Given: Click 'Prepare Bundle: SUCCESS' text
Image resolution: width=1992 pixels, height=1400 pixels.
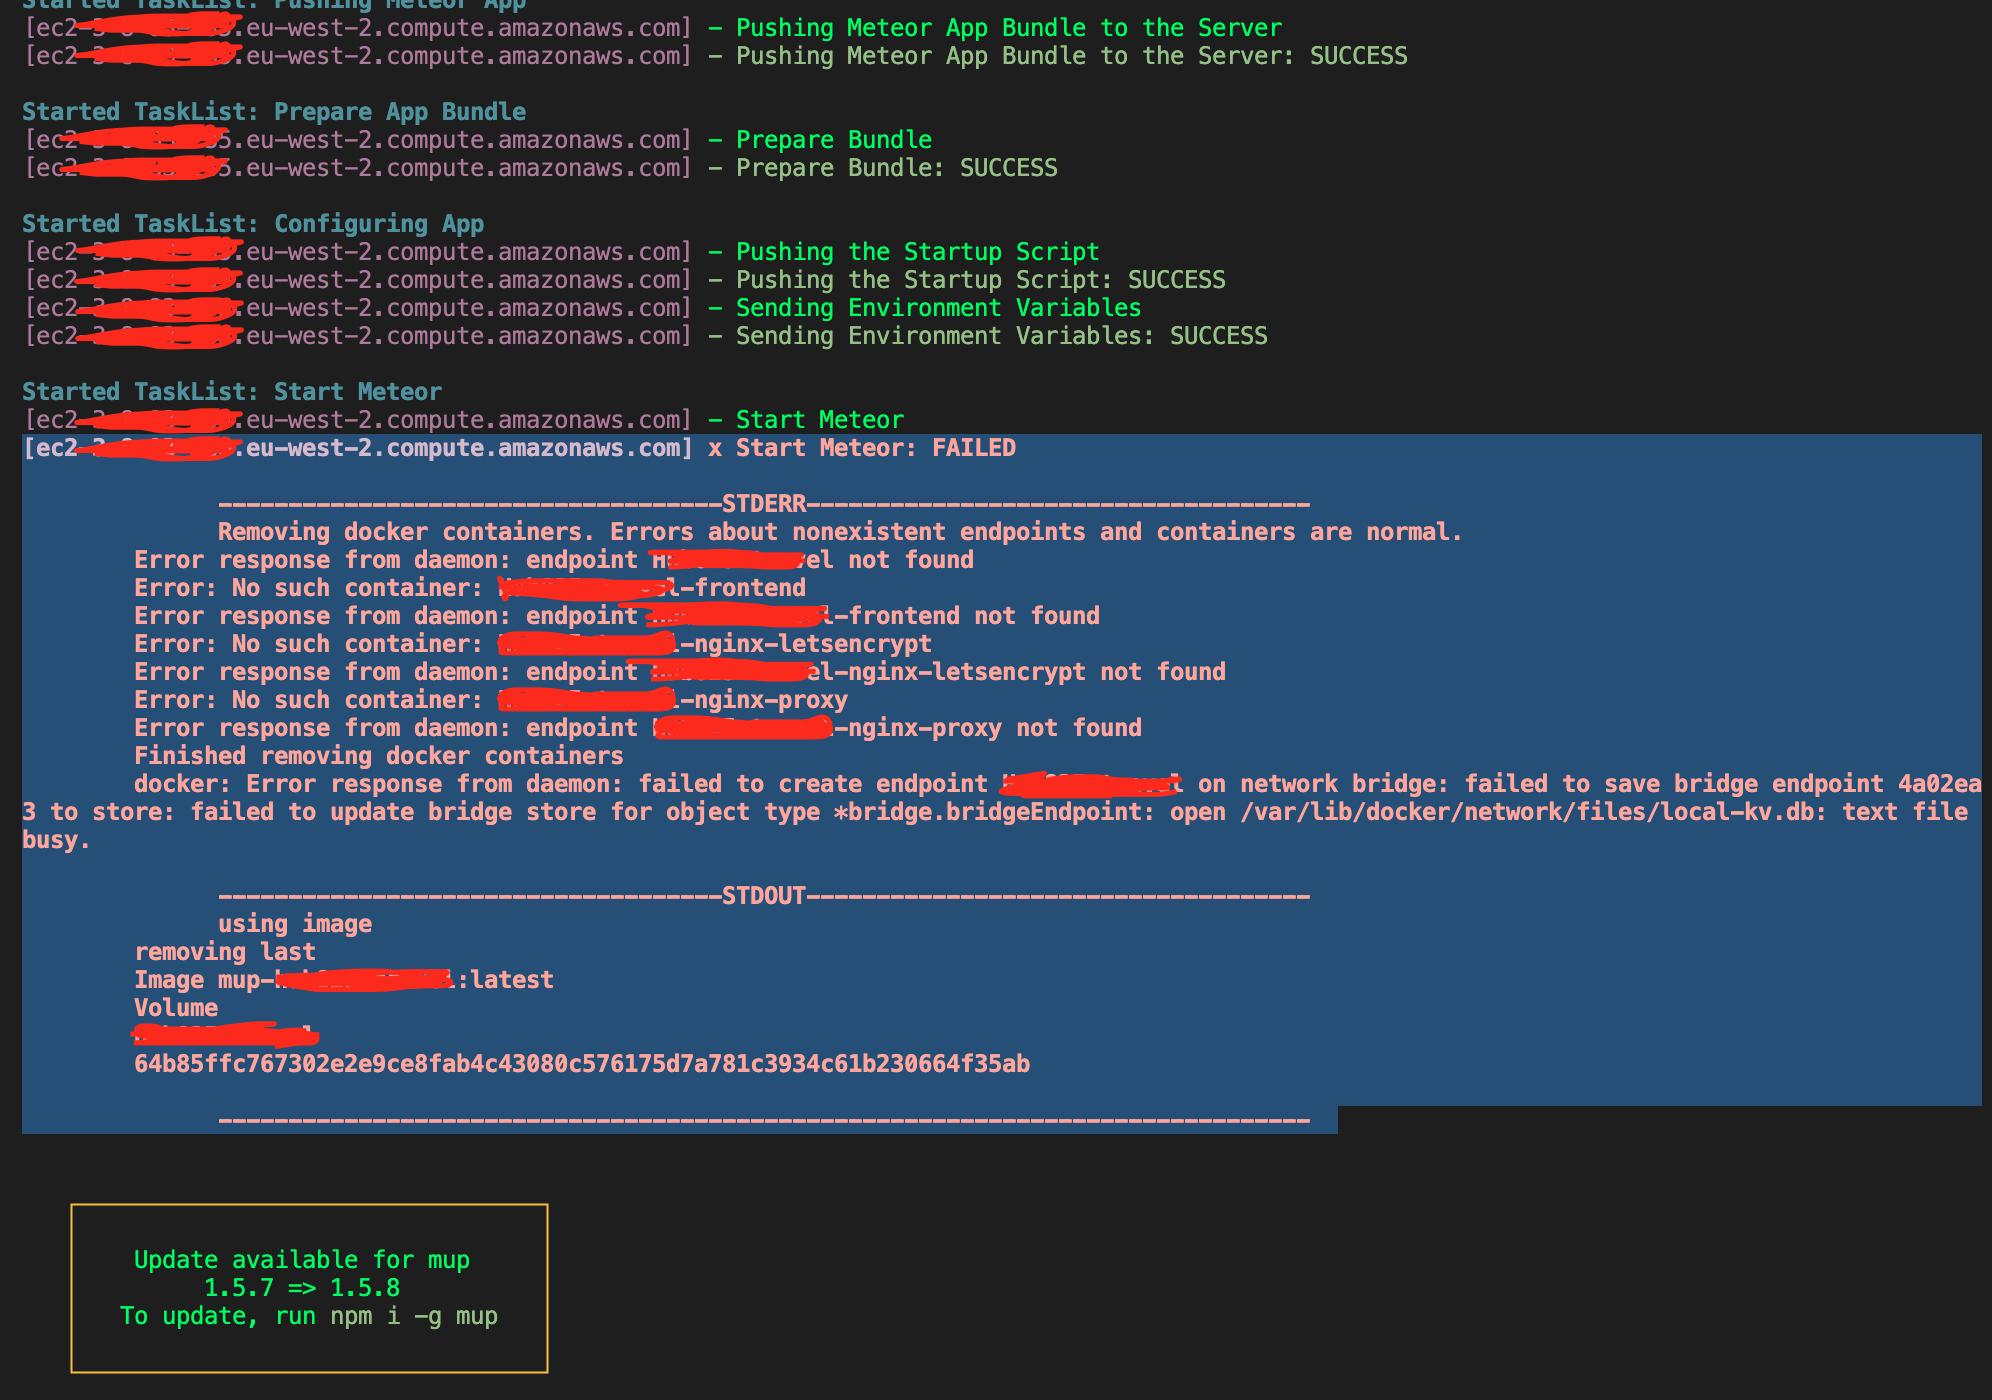Looking at the screenshot, I should (x=896, y=168).
